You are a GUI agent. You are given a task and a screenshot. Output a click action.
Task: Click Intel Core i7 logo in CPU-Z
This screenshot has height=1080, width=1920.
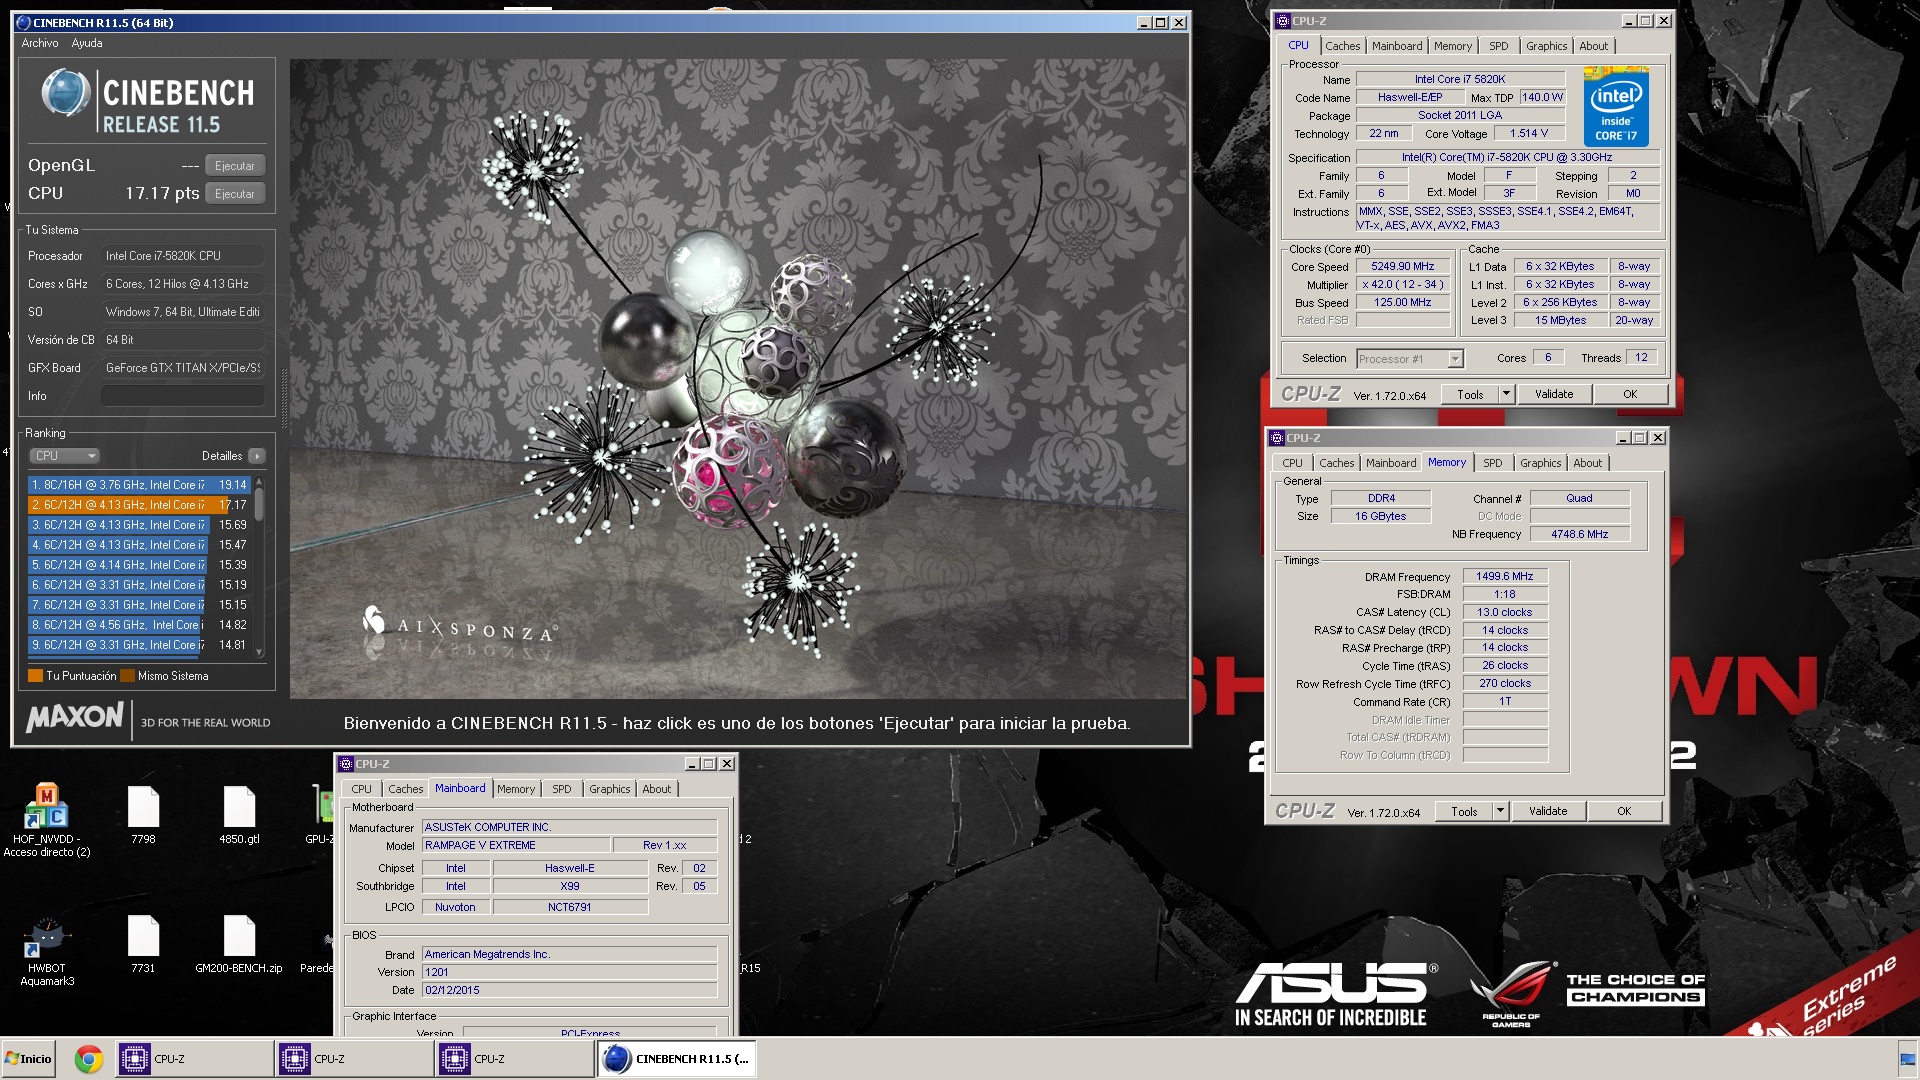pyautogui.click(x=1616, y=107)
